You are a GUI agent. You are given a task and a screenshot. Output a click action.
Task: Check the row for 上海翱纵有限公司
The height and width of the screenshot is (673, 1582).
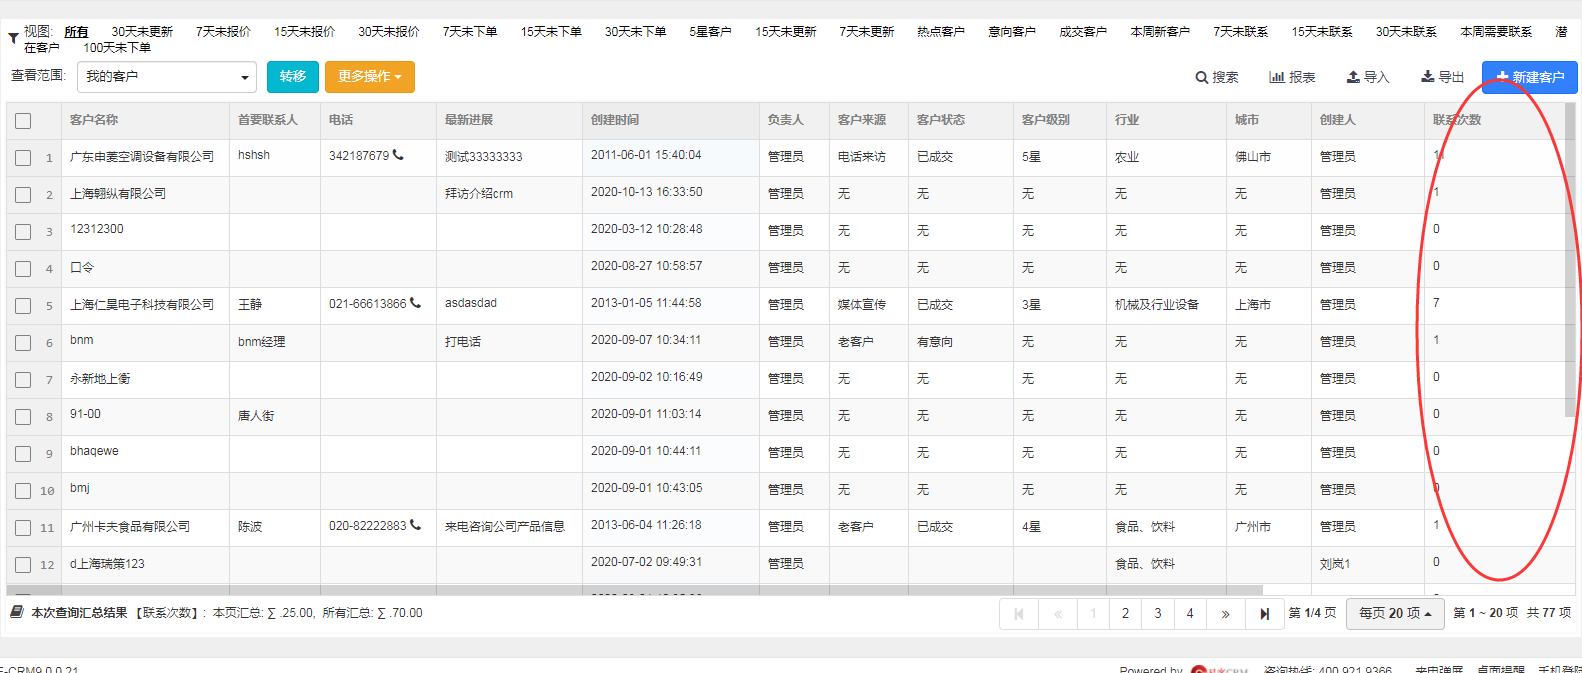(x=23, y=195)
